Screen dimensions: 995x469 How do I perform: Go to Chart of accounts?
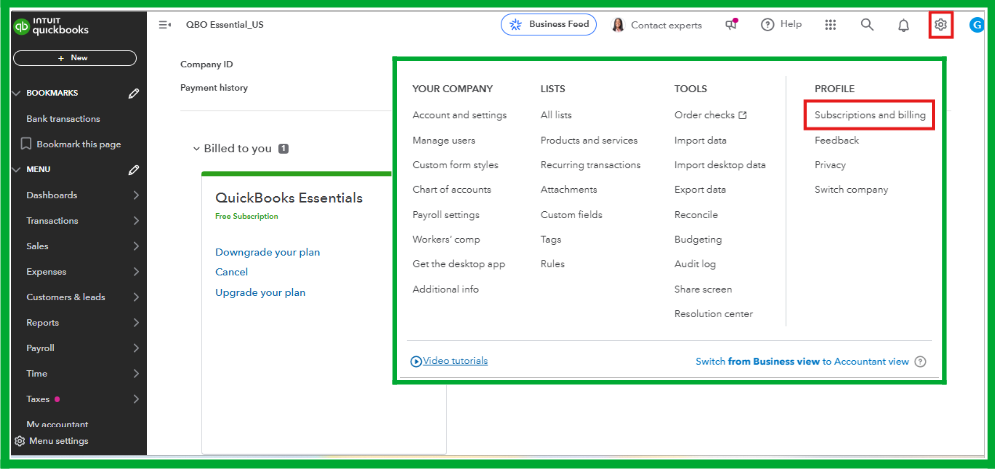click(x=452, y=190)
